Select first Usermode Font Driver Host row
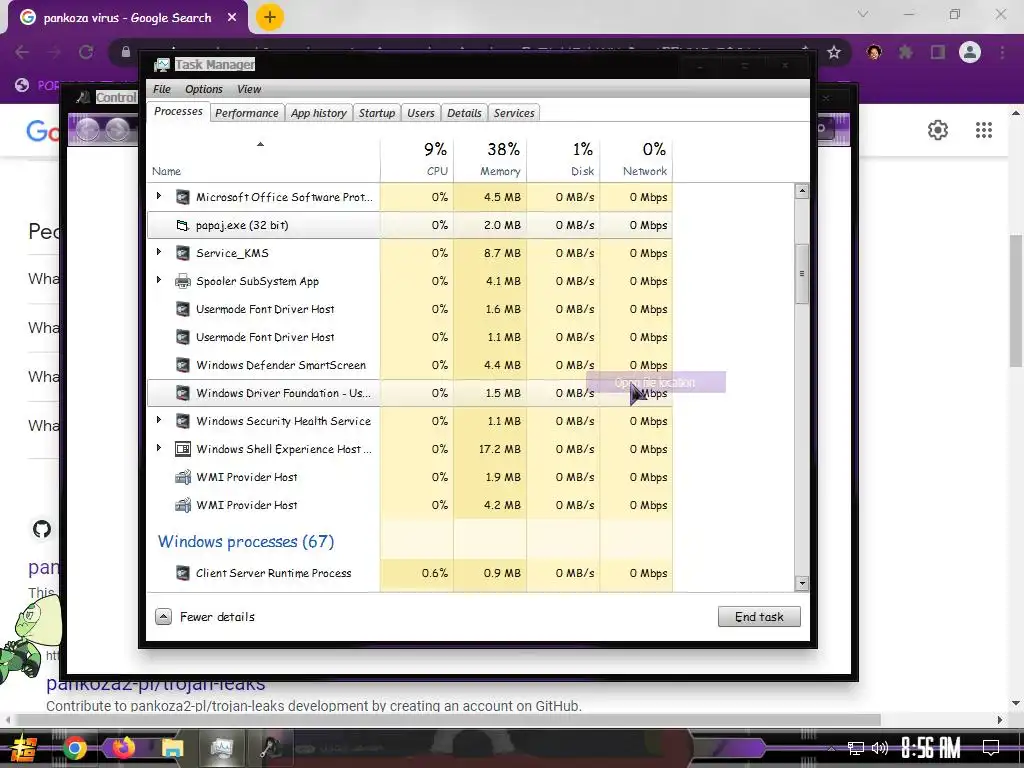 click(409, 310)
